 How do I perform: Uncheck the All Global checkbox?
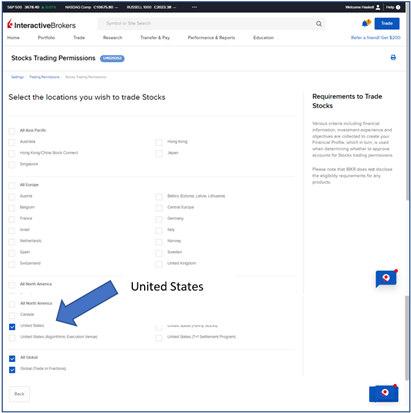12,358
